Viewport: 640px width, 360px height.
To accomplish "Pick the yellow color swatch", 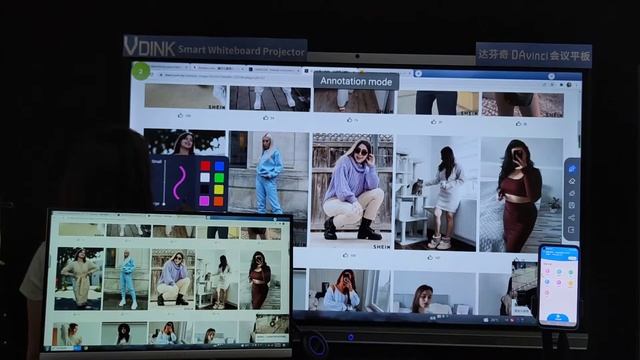I will [x=219, y=189].
